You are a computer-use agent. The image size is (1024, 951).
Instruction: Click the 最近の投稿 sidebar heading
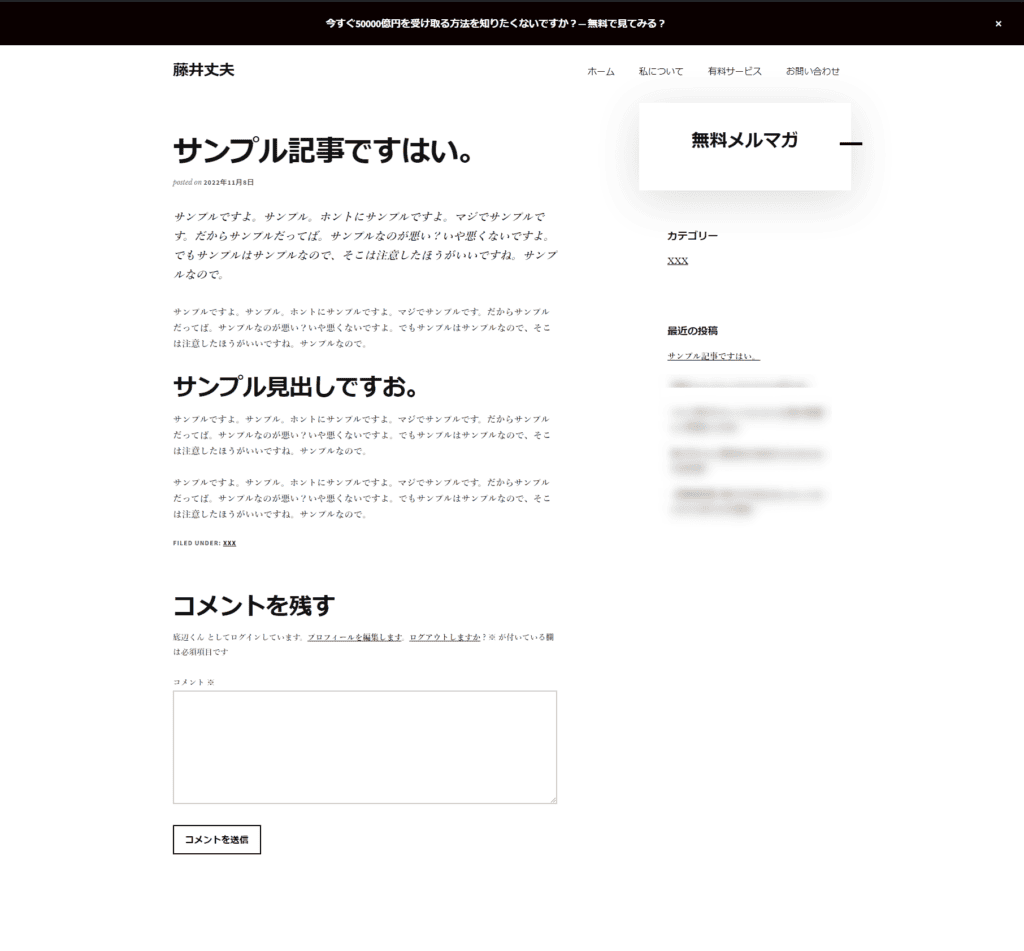(692, 330)
